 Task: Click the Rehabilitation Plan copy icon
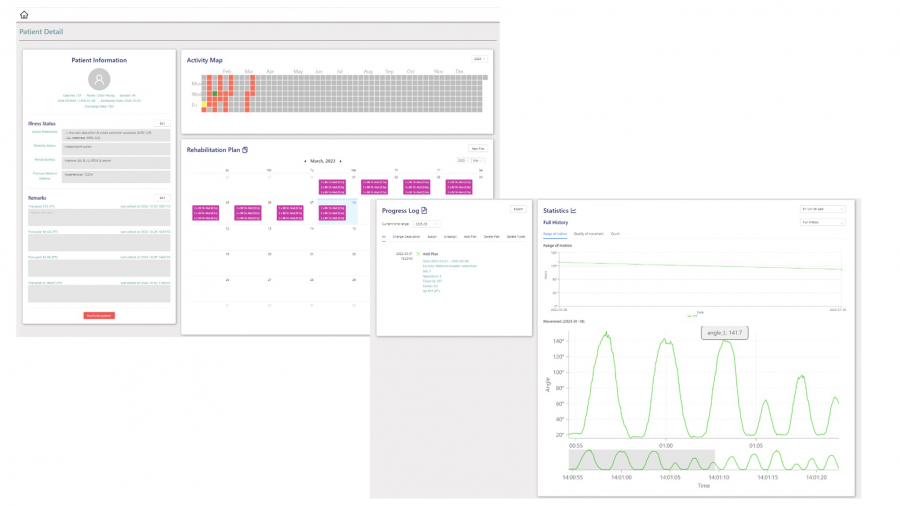pyautogui.click(x=246, y=150)
